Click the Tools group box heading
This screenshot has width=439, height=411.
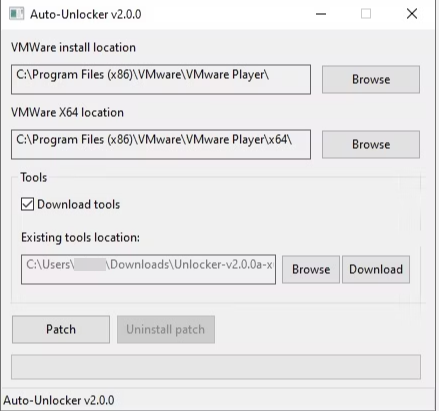tap(34, 177)
